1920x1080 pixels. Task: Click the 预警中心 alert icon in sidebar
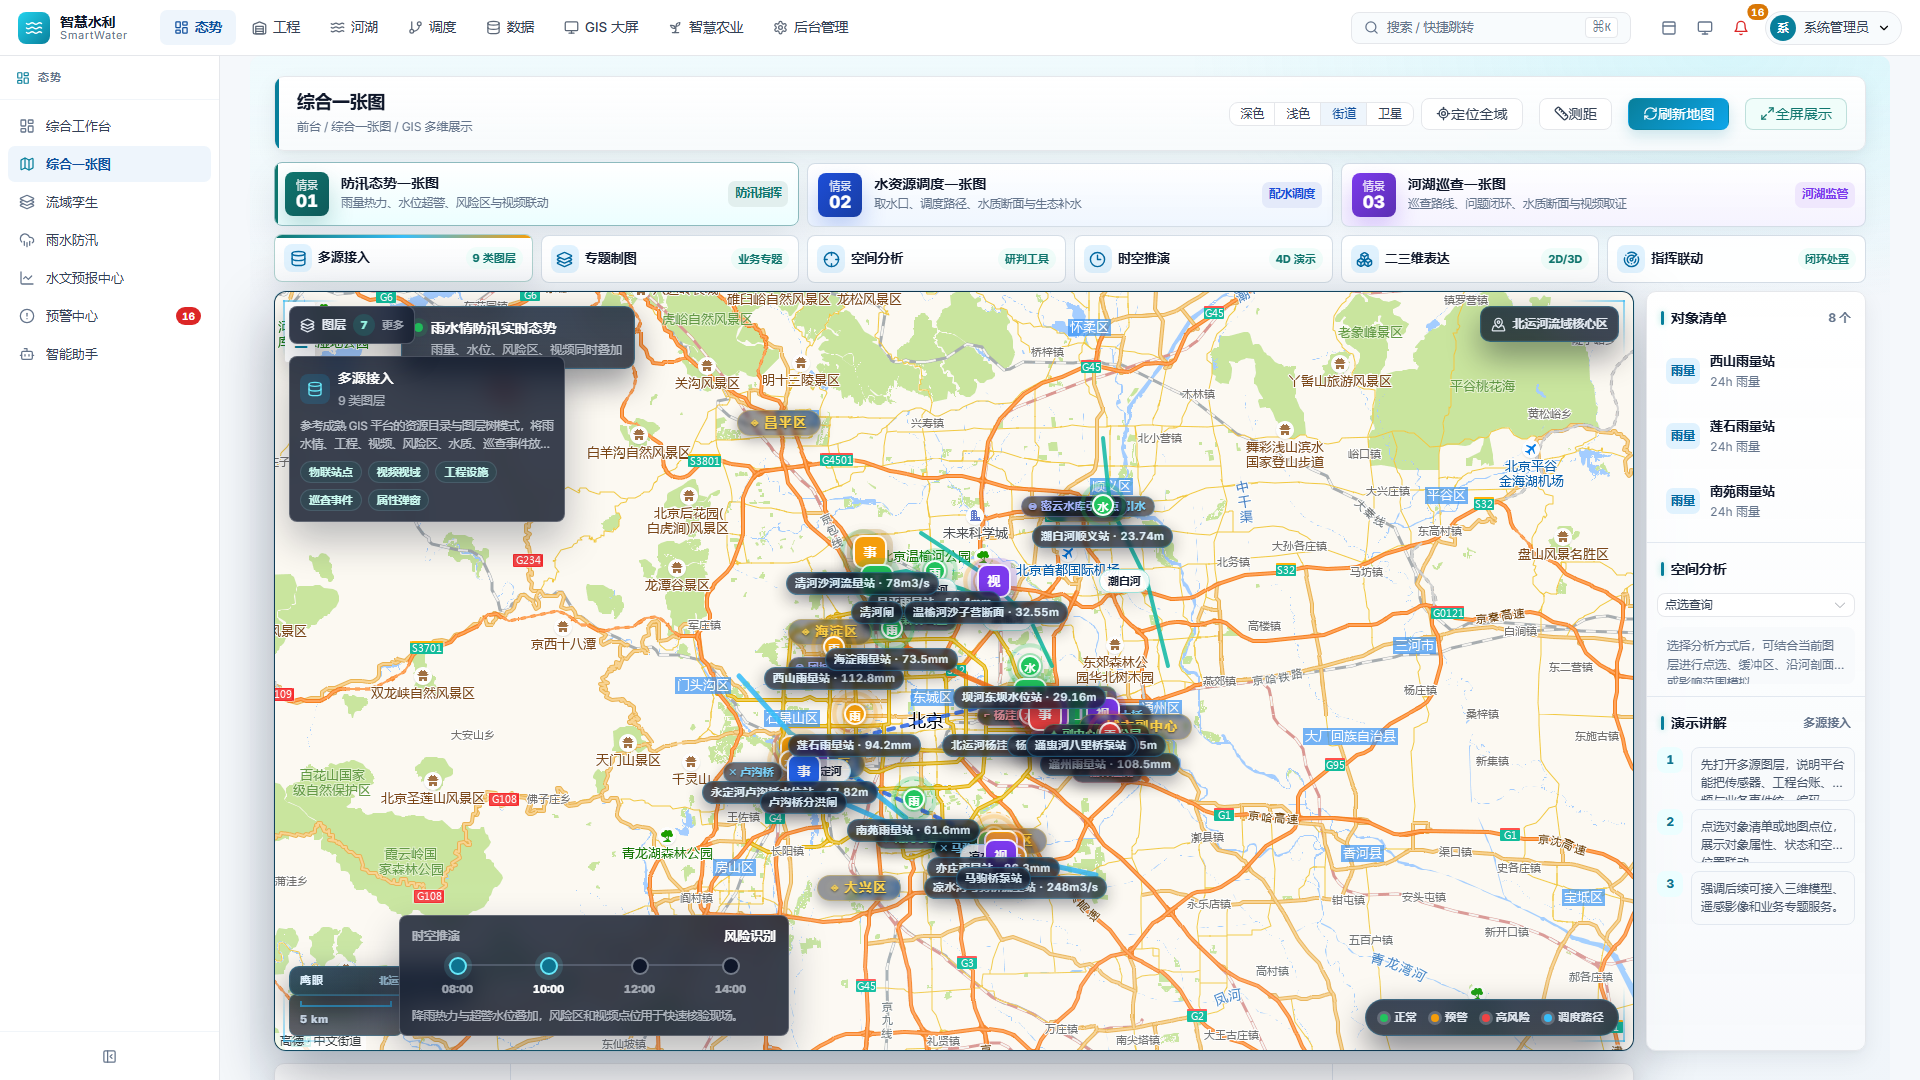click(x=27, y=316)
